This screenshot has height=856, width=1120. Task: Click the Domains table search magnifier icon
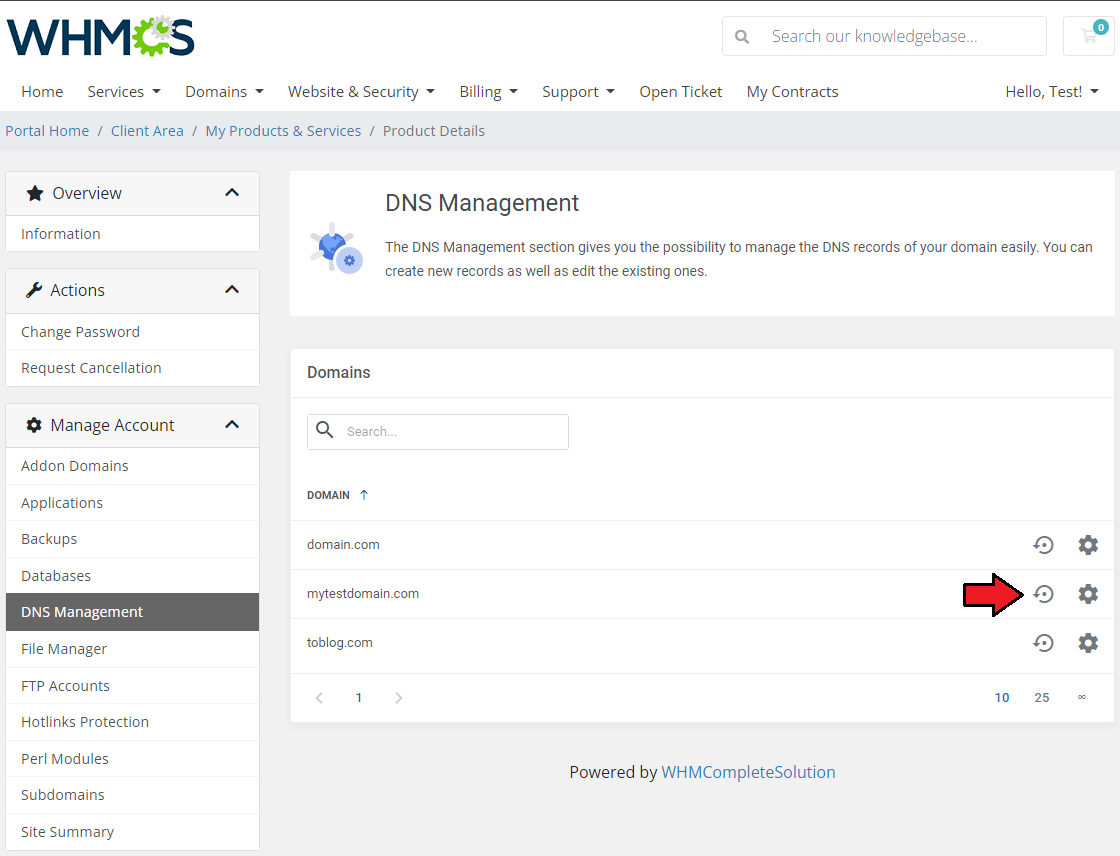point(325,430)
